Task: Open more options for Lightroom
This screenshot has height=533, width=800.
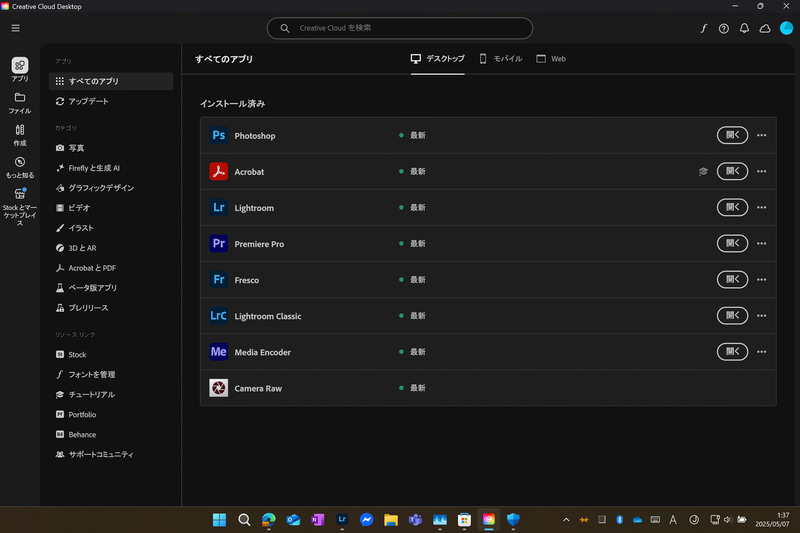Action: tap(761, 207)
